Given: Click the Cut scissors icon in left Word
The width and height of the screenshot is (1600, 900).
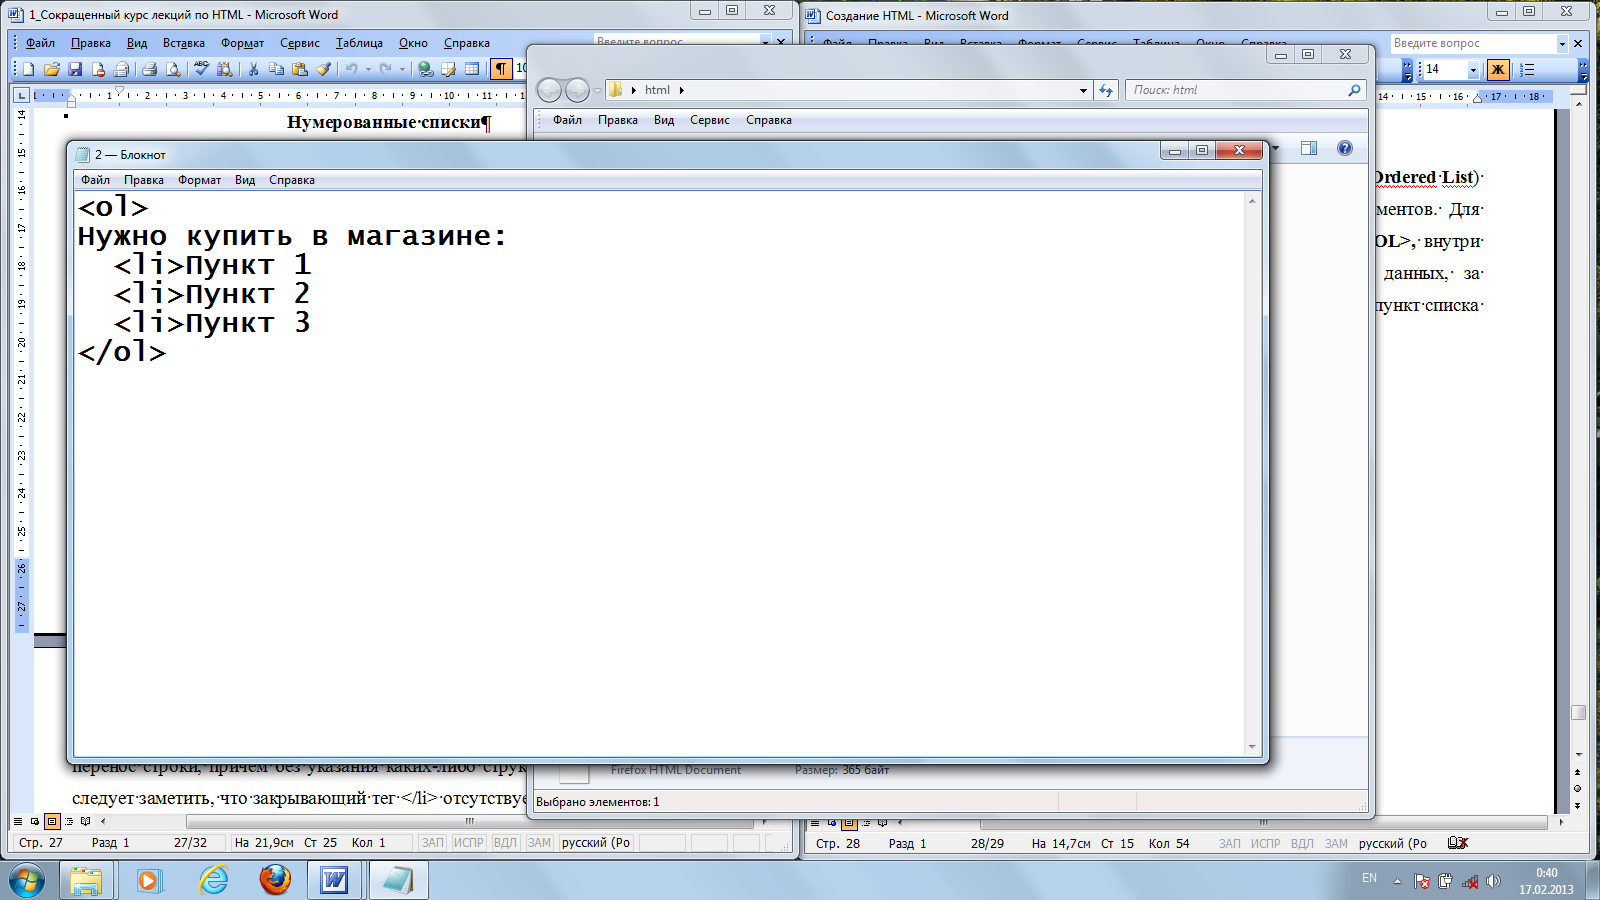Looking at the screenshot, I should coord(254,69).
